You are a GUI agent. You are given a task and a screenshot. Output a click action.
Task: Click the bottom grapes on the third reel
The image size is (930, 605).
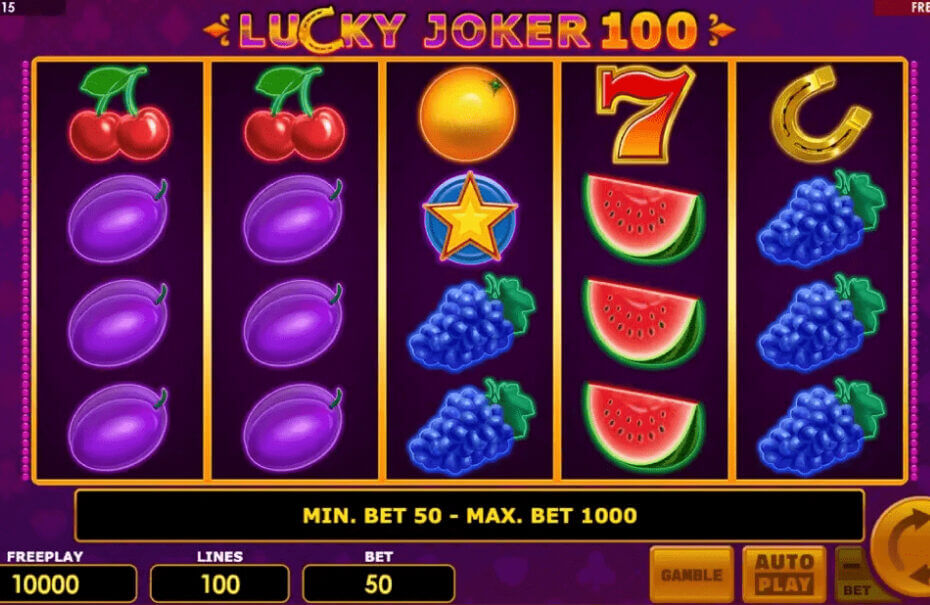click(472, 427)
